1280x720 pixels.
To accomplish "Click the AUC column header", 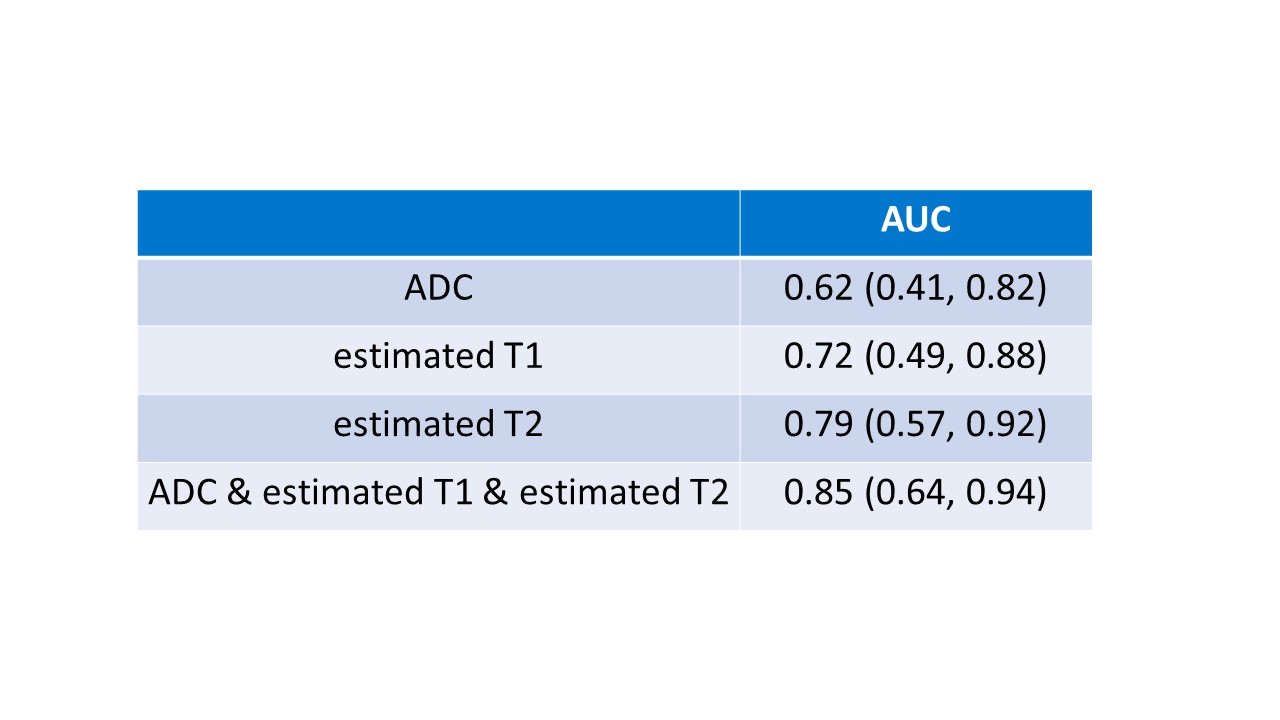I will coord(915,220).
